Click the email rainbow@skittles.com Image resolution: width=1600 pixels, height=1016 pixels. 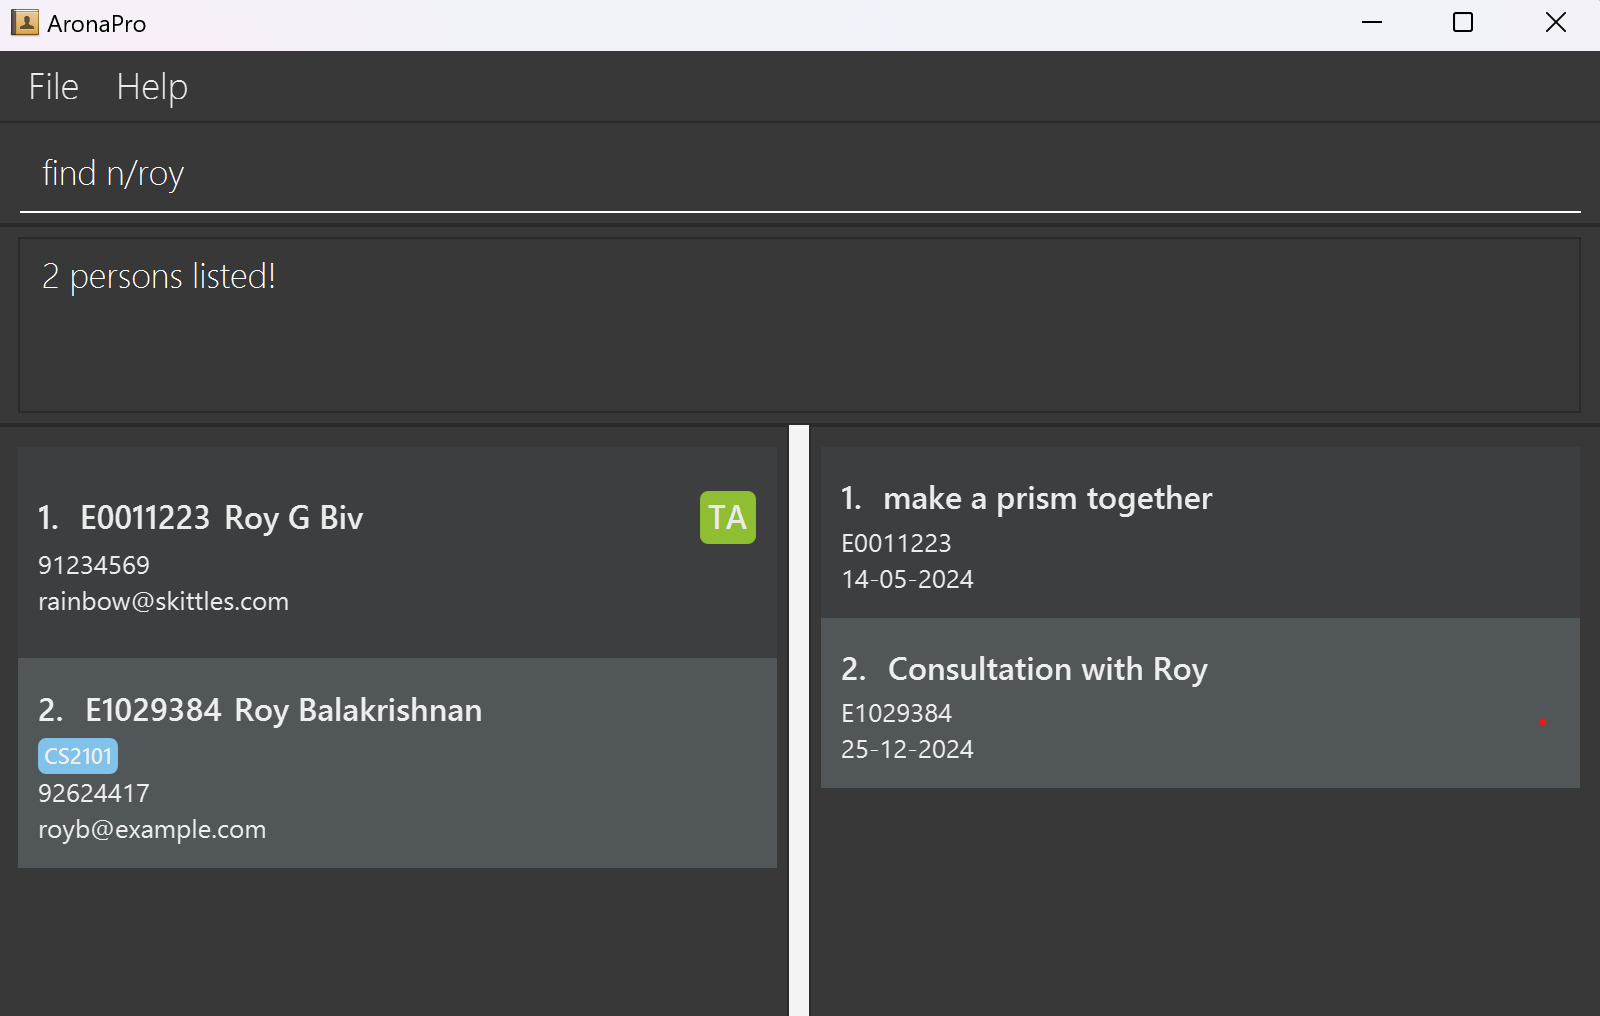(163, 601)
